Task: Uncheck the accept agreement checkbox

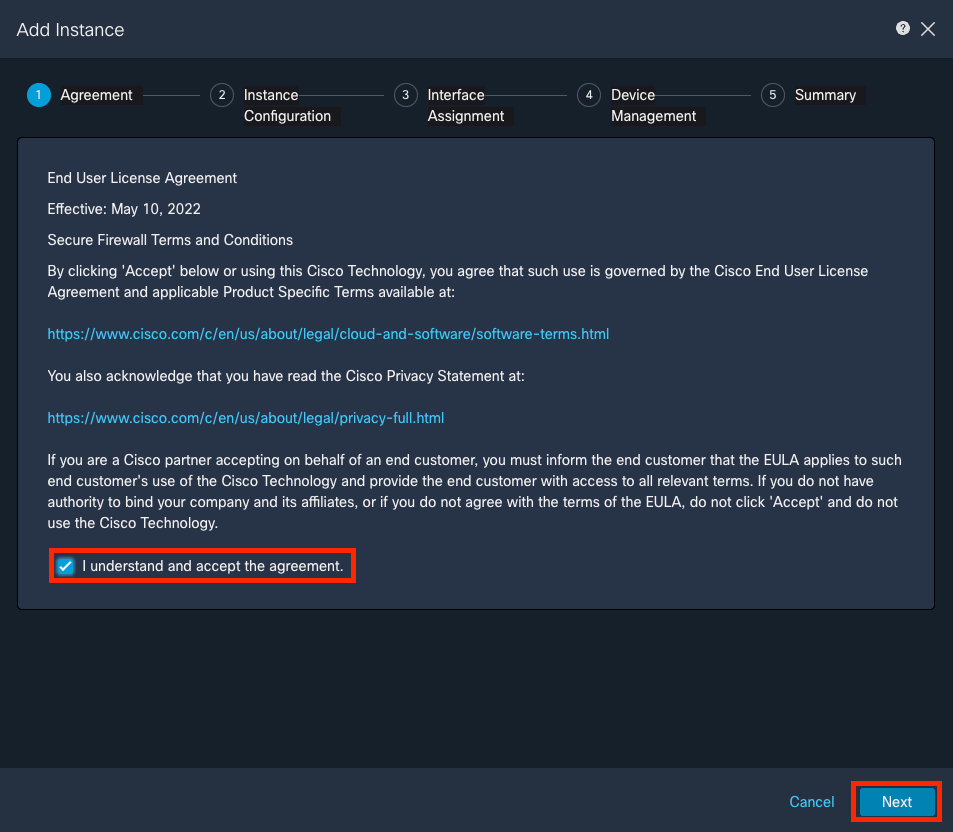Action: (65, 566)
